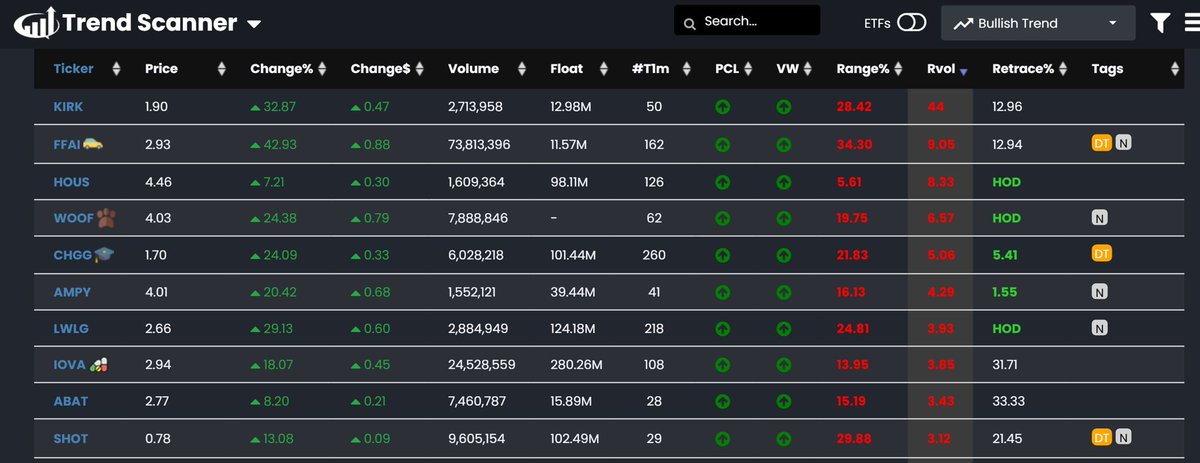Click the N tag in FFAI row
This screenshot has height=463, width=1200.
1123,144
